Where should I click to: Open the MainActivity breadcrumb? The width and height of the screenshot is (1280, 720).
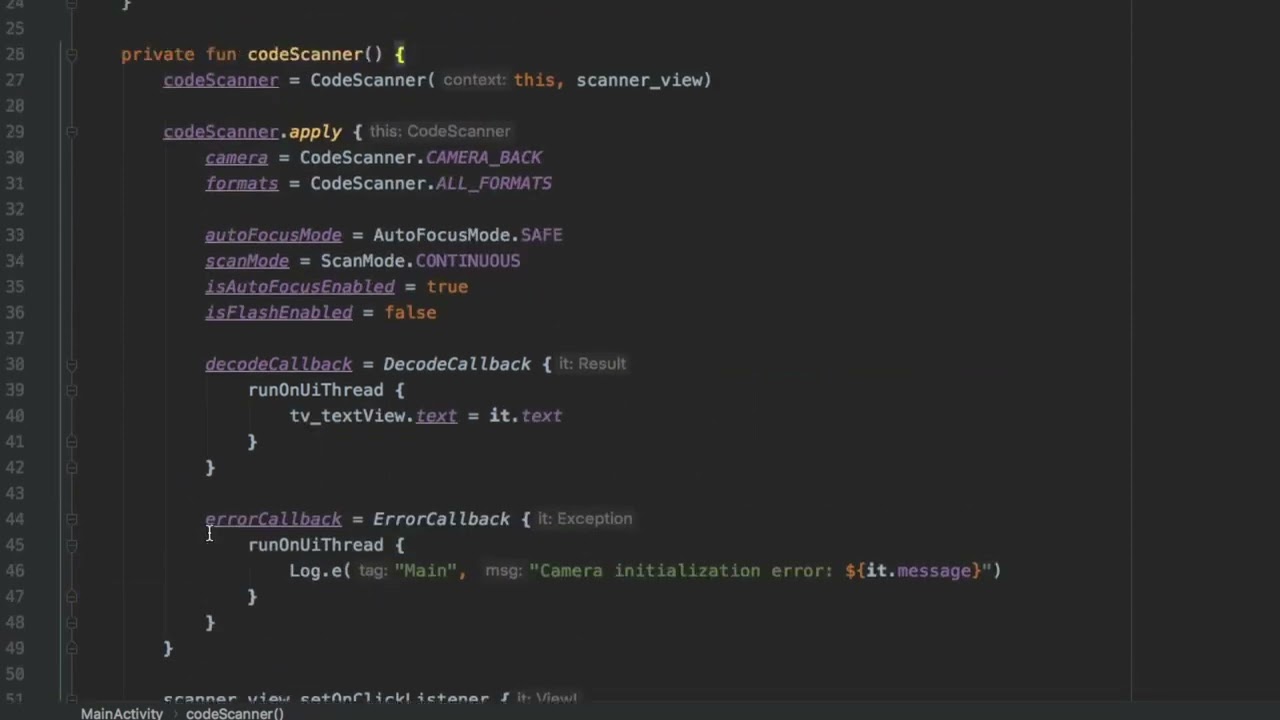(x=121, y=713)
